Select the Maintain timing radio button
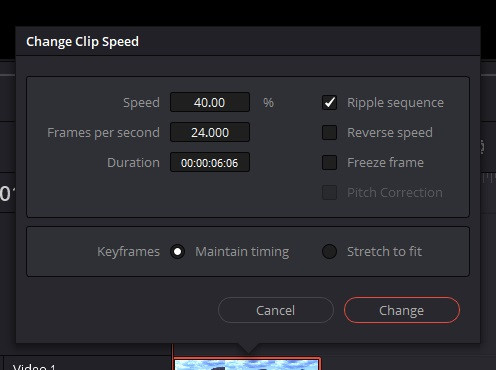496x370 pixels. [x=177, y=251]
